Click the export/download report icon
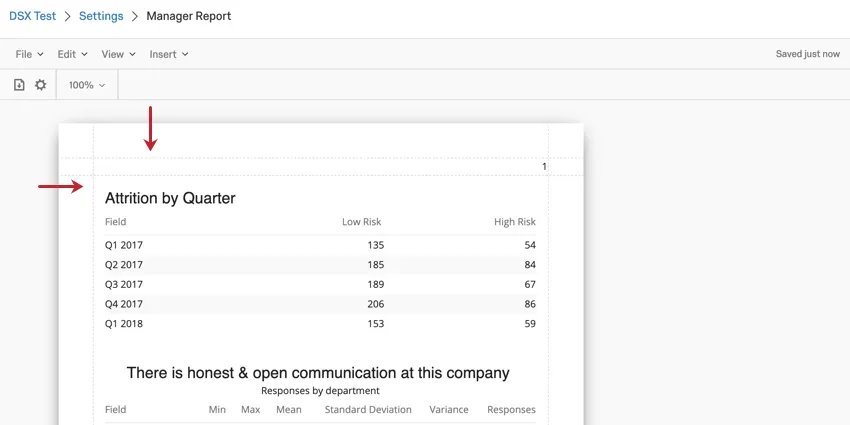 19,85
